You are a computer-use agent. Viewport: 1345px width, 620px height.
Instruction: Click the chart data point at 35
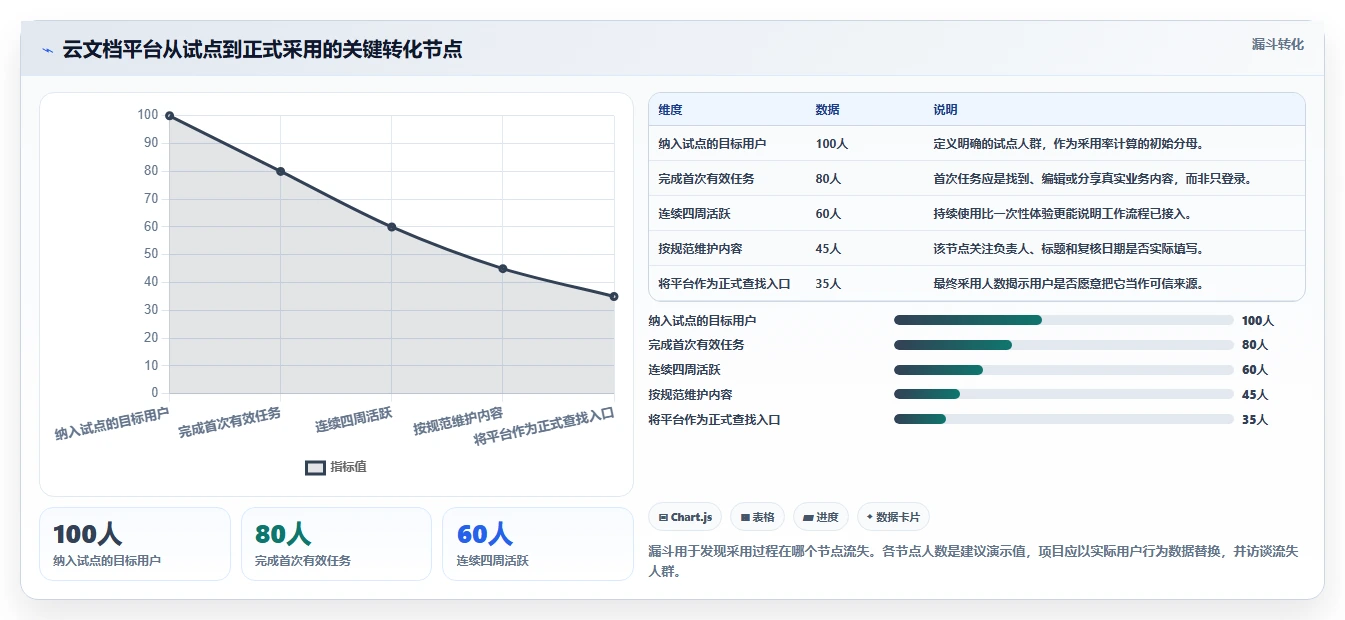point(613,296)
